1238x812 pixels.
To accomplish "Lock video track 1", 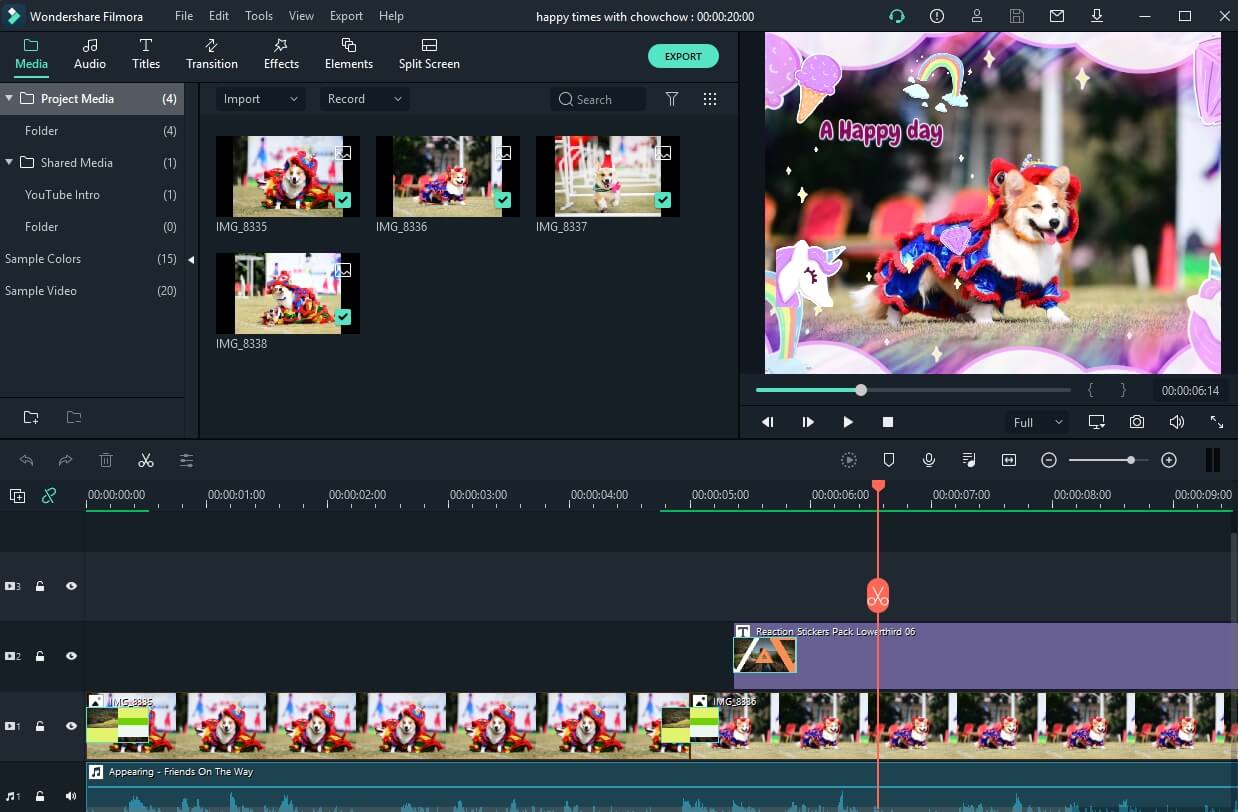I will 40,726.
